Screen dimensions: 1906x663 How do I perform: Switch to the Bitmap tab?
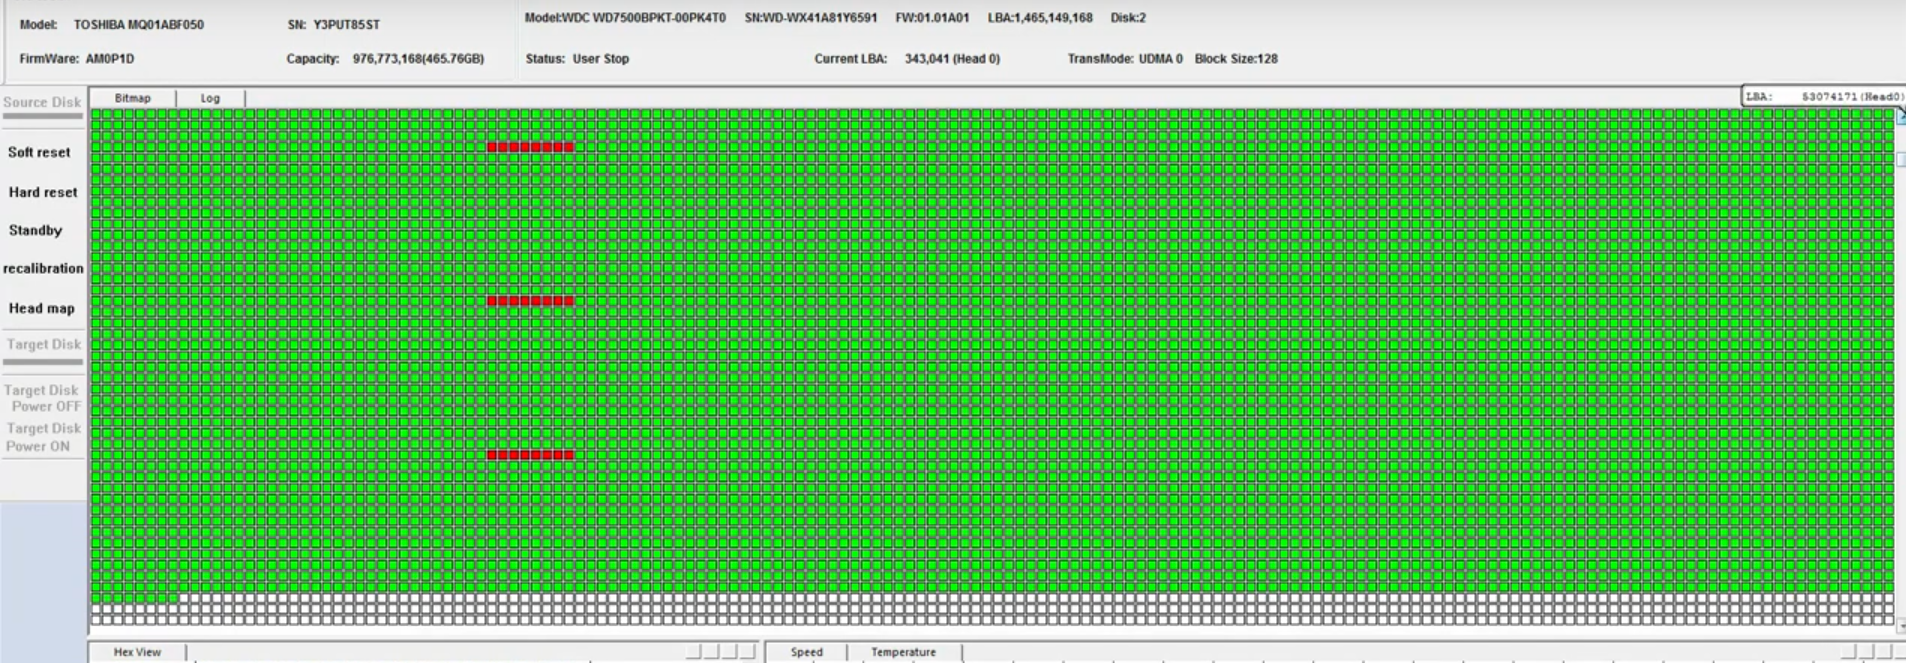[x=133, y=98]
